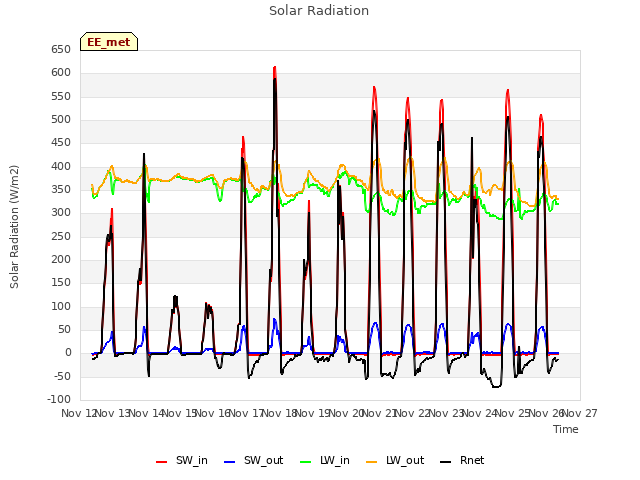Click the 400 y-axis tick label
This screenshot has width=640, height=480.
point(61,167)
